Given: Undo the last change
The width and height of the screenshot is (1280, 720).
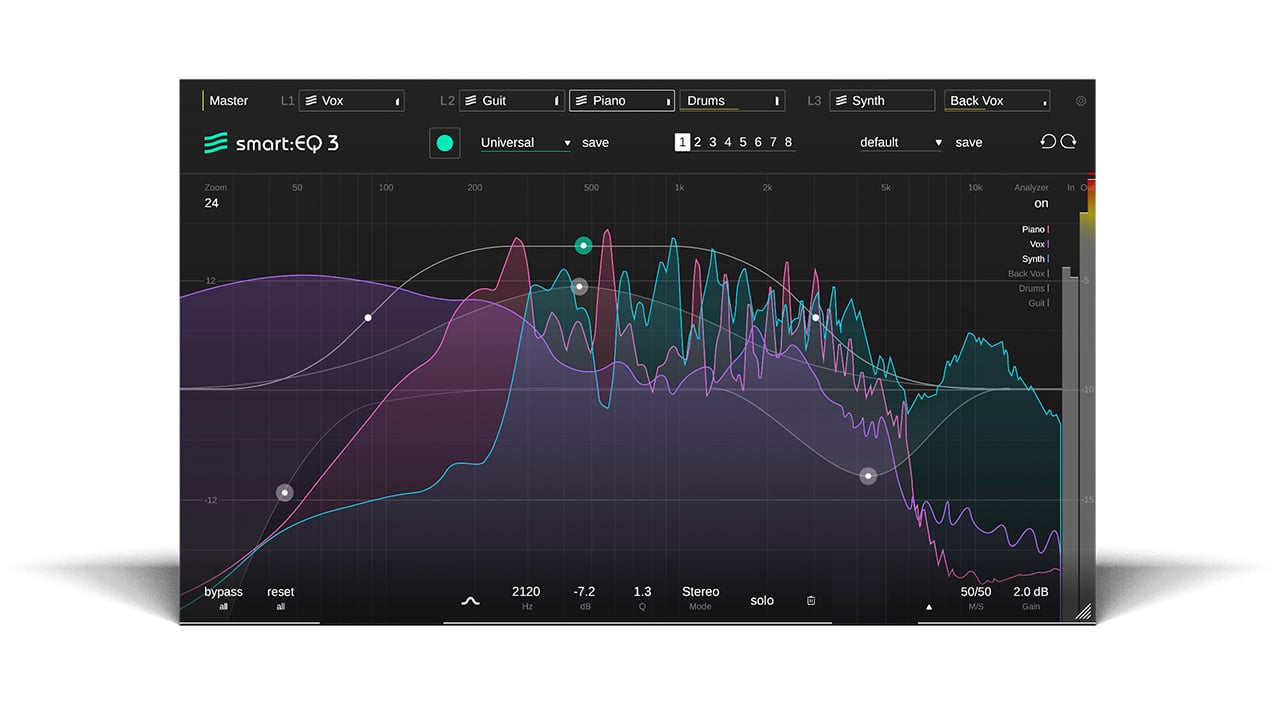Looking at the screenshot, I should coord(1047,142).
